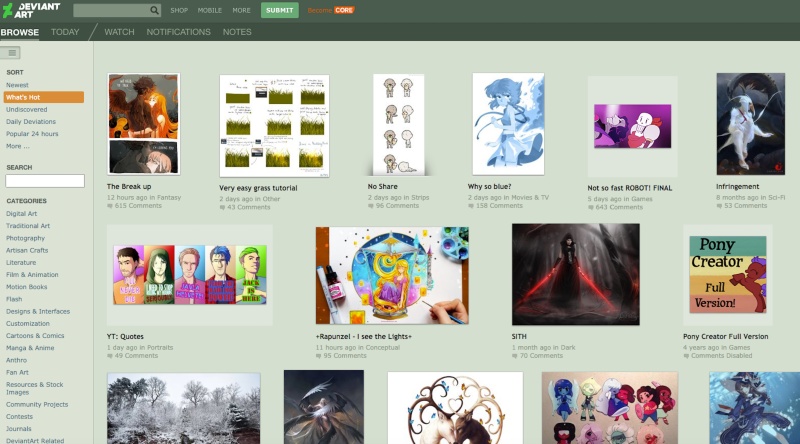Click the green Submit button
The width and height of the screenshot is (800, 444).
click(280, 10)
